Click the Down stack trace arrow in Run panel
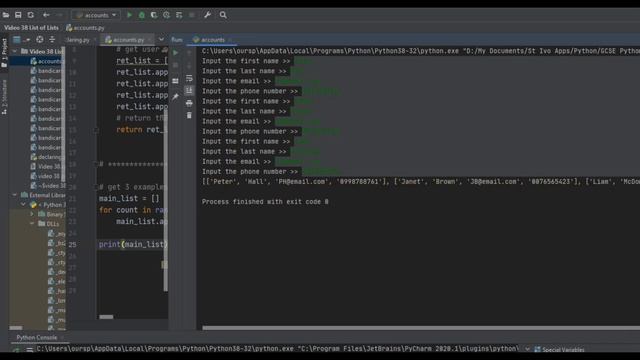 189,65
